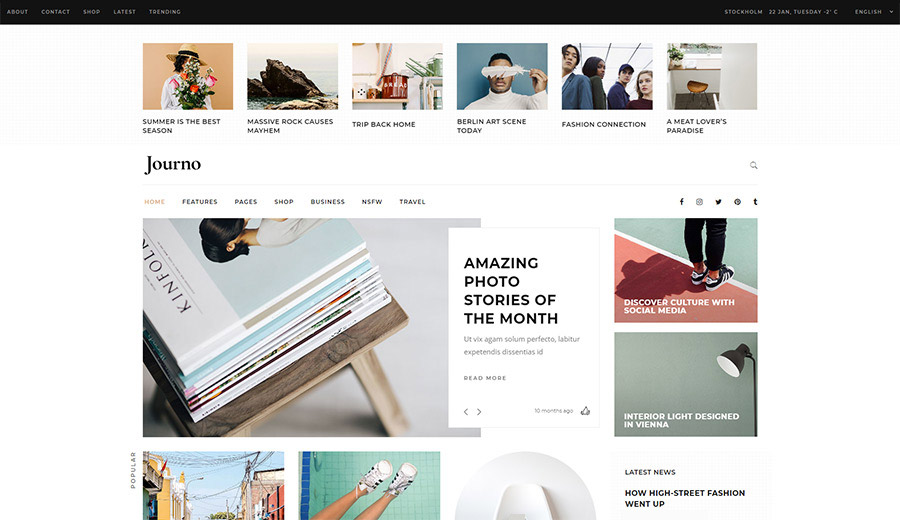Image resolution: width=900 pixels, height=520 pixels.
Task: Visit the Facebook social icon
Action: 681,201
